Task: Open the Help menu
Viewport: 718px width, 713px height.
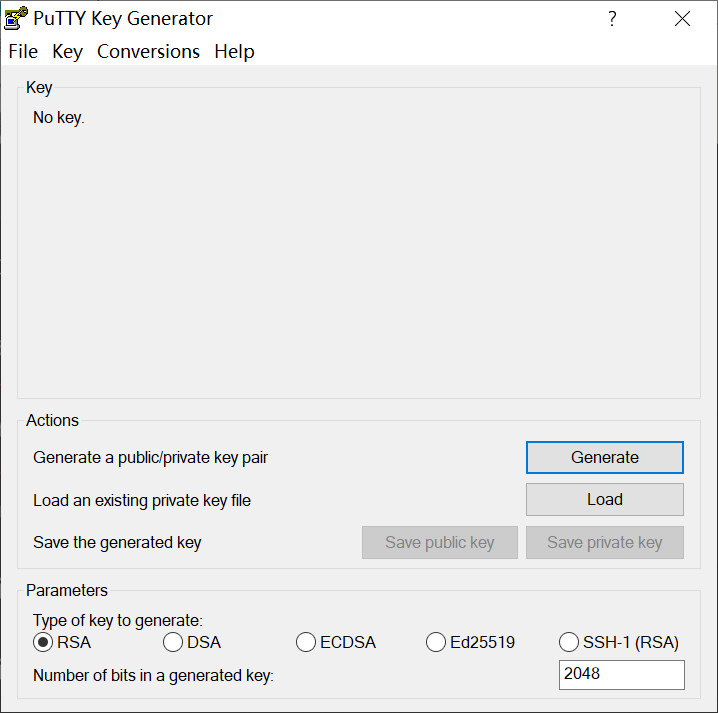Action: click(234, 51)
